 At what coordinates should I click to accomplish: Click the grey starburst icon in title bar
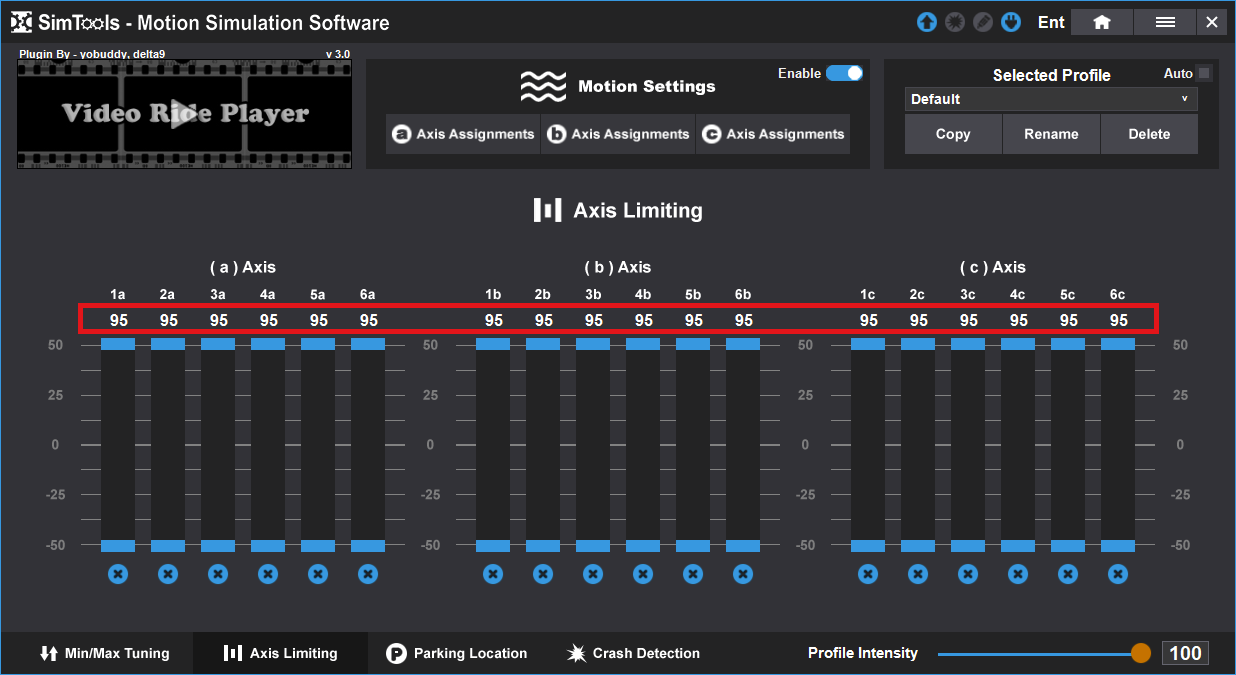955,22
